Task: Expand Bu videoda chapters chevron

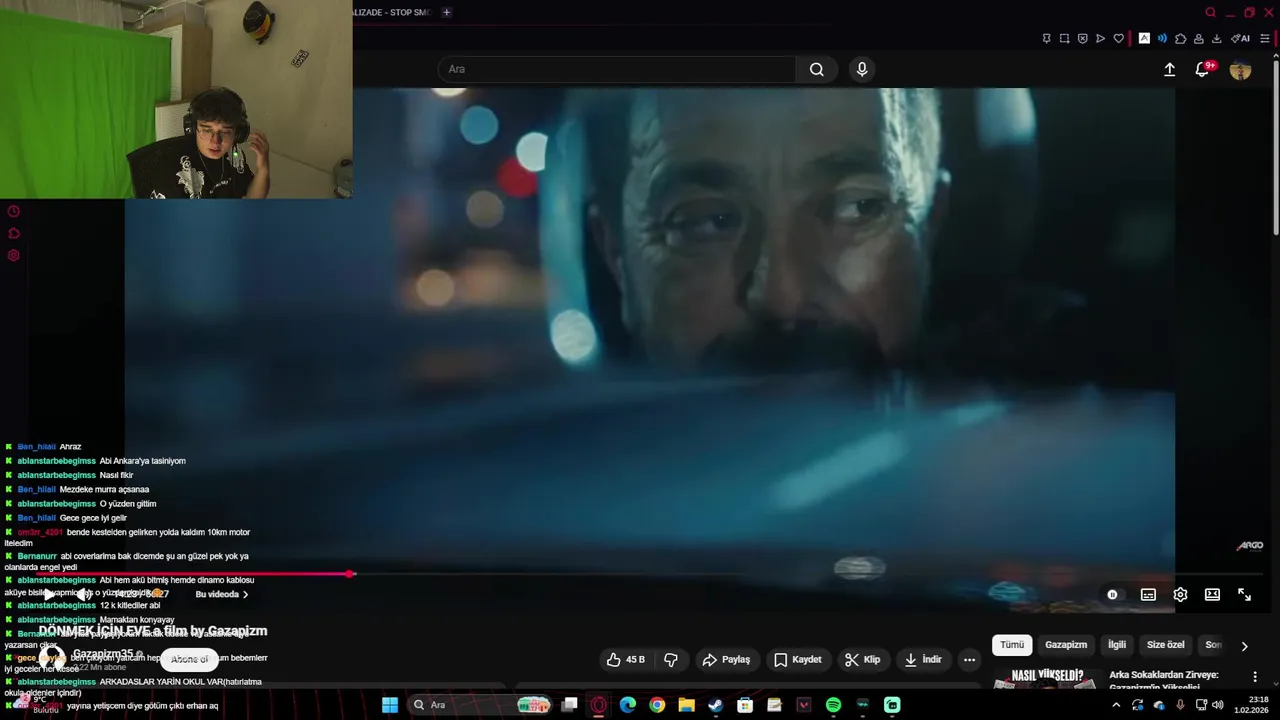Action: [245, 594]
